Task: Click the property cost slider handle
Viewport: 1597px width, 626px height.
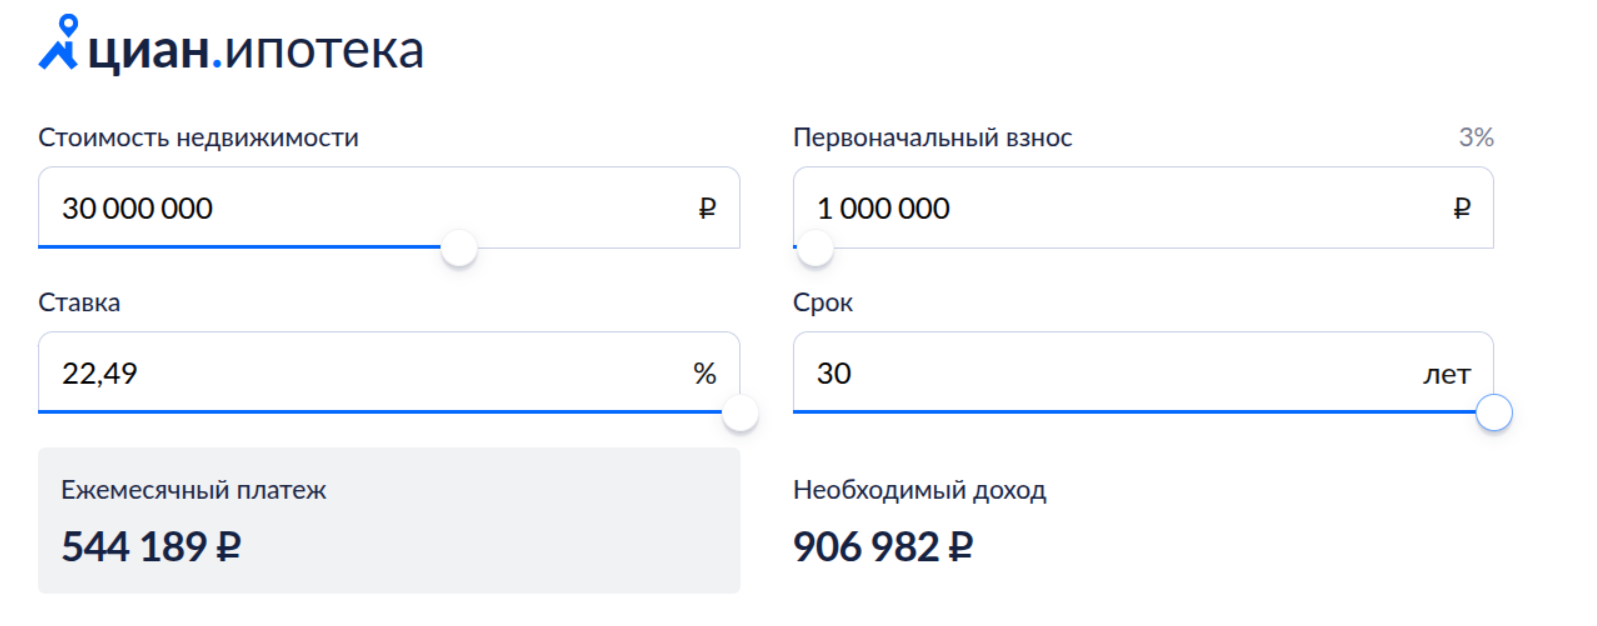Action: click(459, 248)
